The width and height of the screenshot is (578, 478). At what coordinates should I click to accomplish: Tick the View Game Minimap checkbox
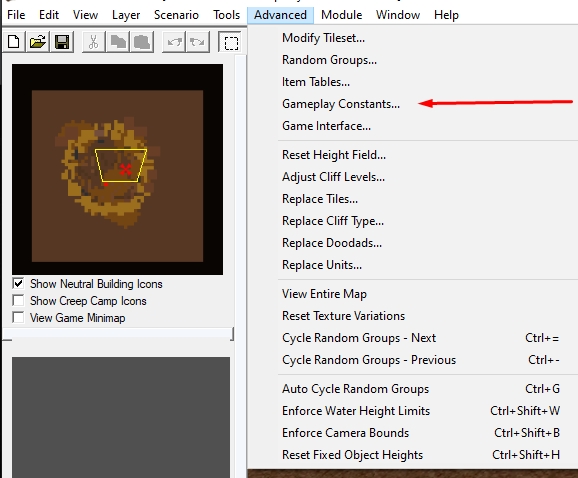pos(18,317)
